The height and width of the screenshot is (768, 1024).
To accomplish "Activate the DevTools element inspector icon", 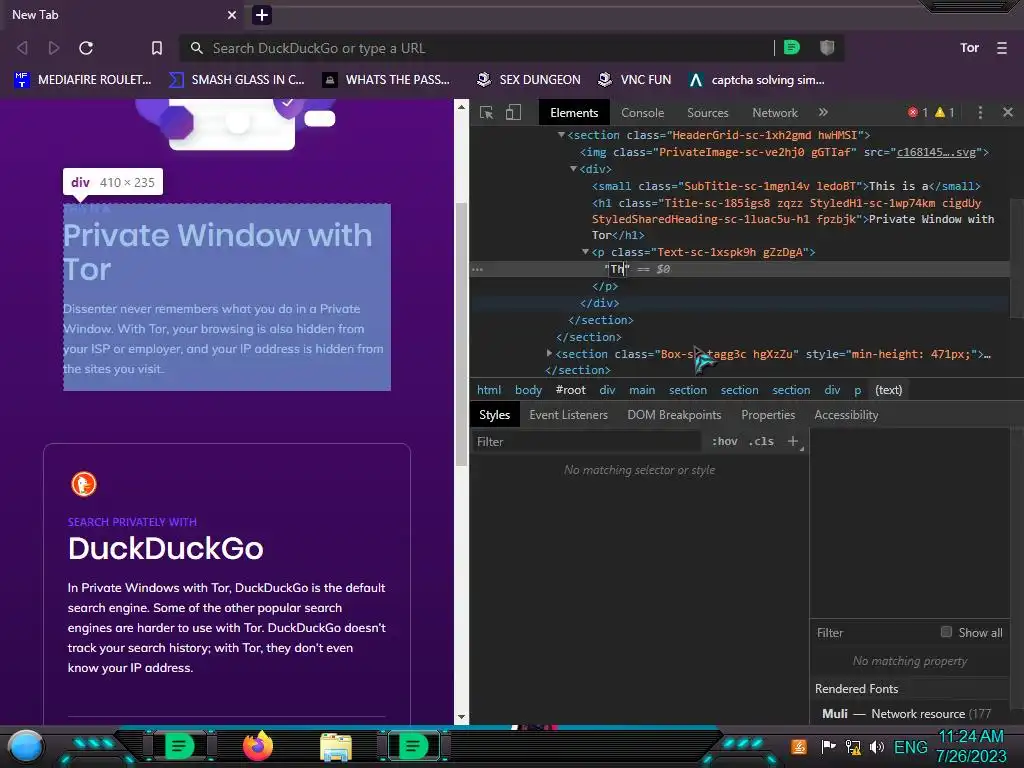I will pyautogui.click(x=487, y=112).
